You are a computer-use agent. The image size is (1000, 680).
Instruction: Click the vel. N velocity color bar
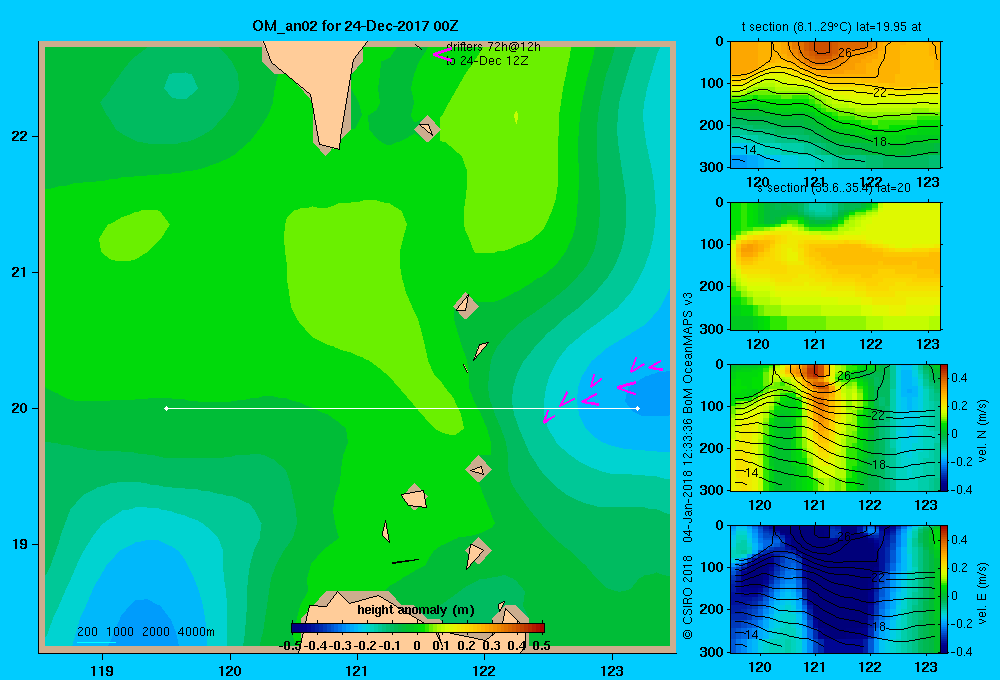point(944,427)
